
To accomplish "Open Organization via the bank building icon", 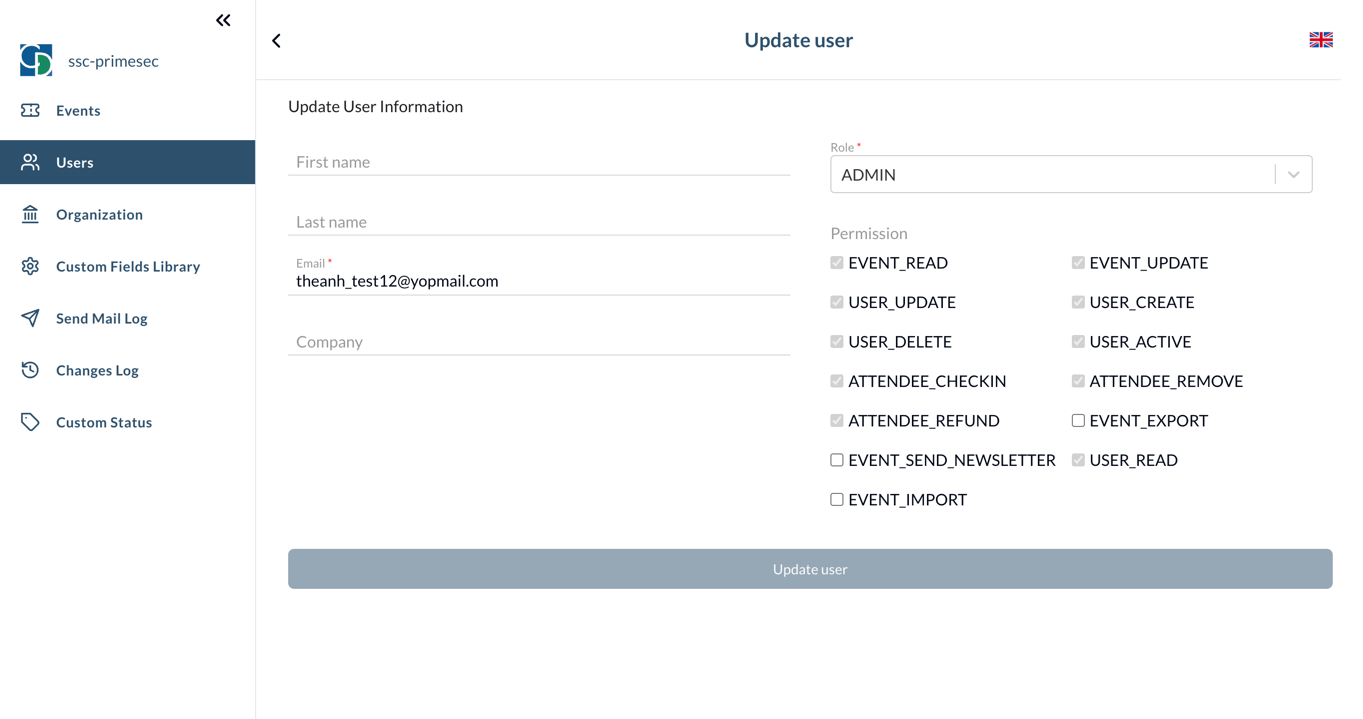I will (29, 214).
